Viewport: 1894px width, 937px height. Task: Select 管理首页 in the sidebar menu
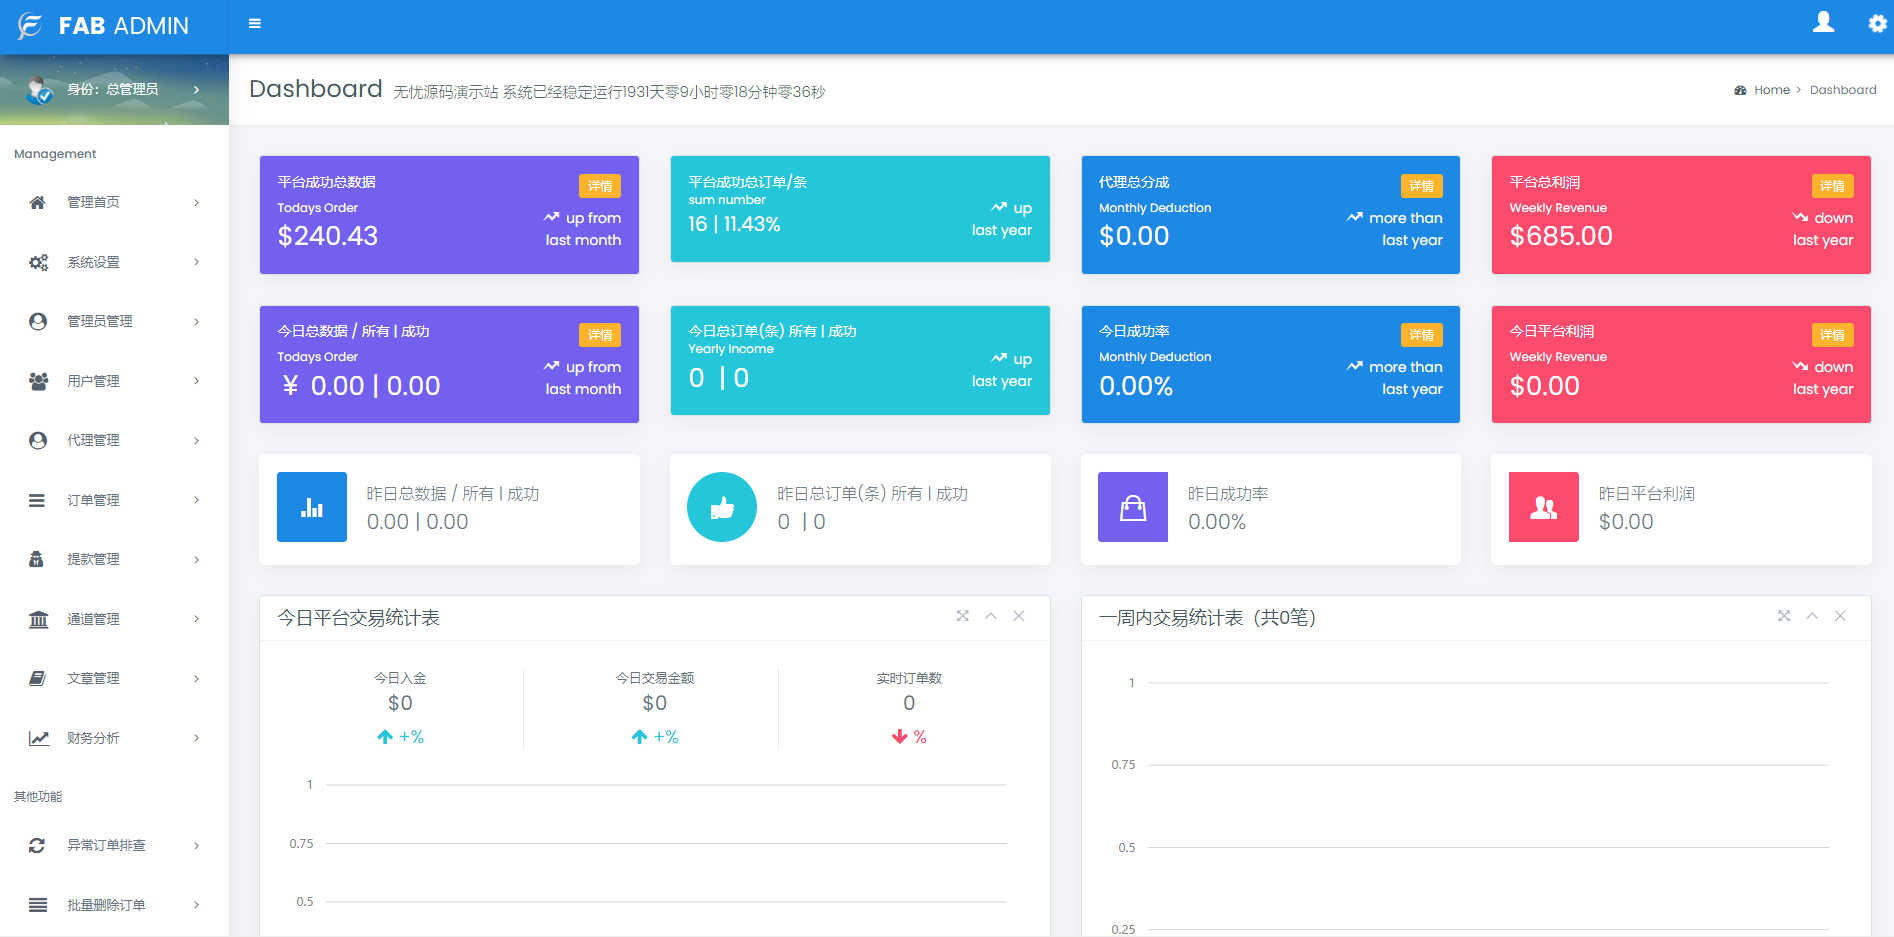pos(94,202)
